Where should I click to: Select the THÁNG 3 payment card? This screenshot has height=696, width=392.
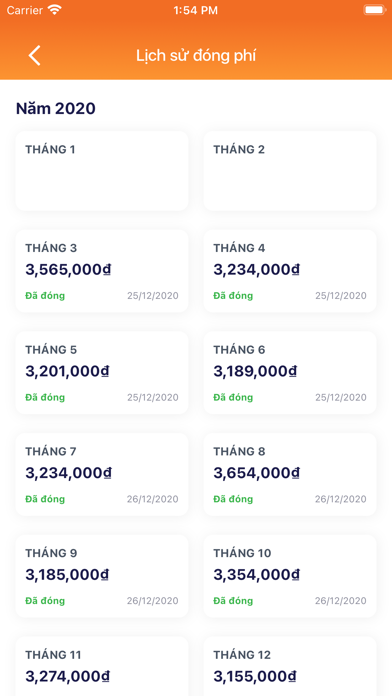(x=102, y=271)
